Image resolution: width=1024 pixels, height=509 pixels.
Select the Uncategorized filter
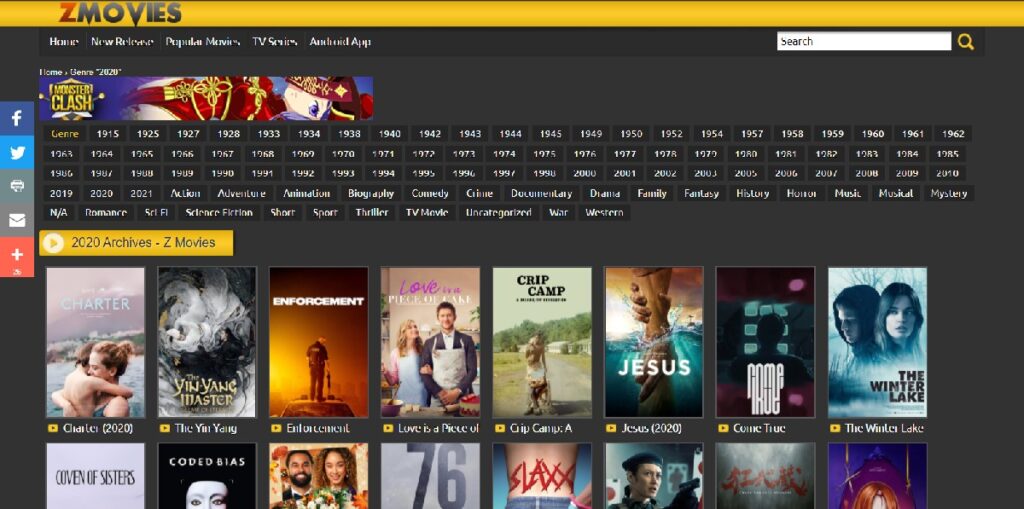click(x=498, y=213)
